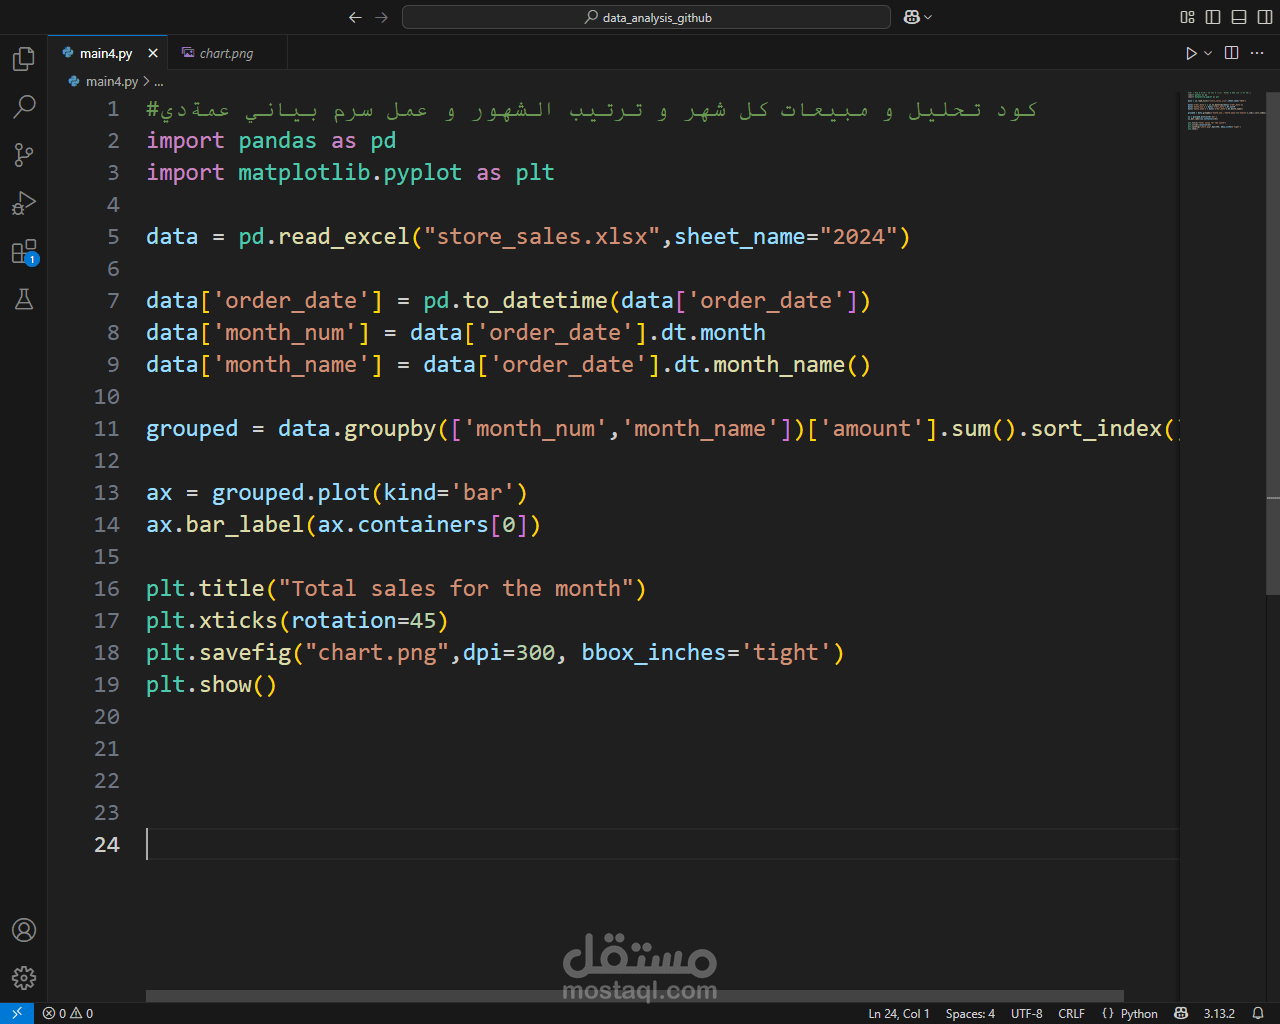
Task: Click 'month_name()' on line 9
Action: pyautogui.click(x=792, y=365)
